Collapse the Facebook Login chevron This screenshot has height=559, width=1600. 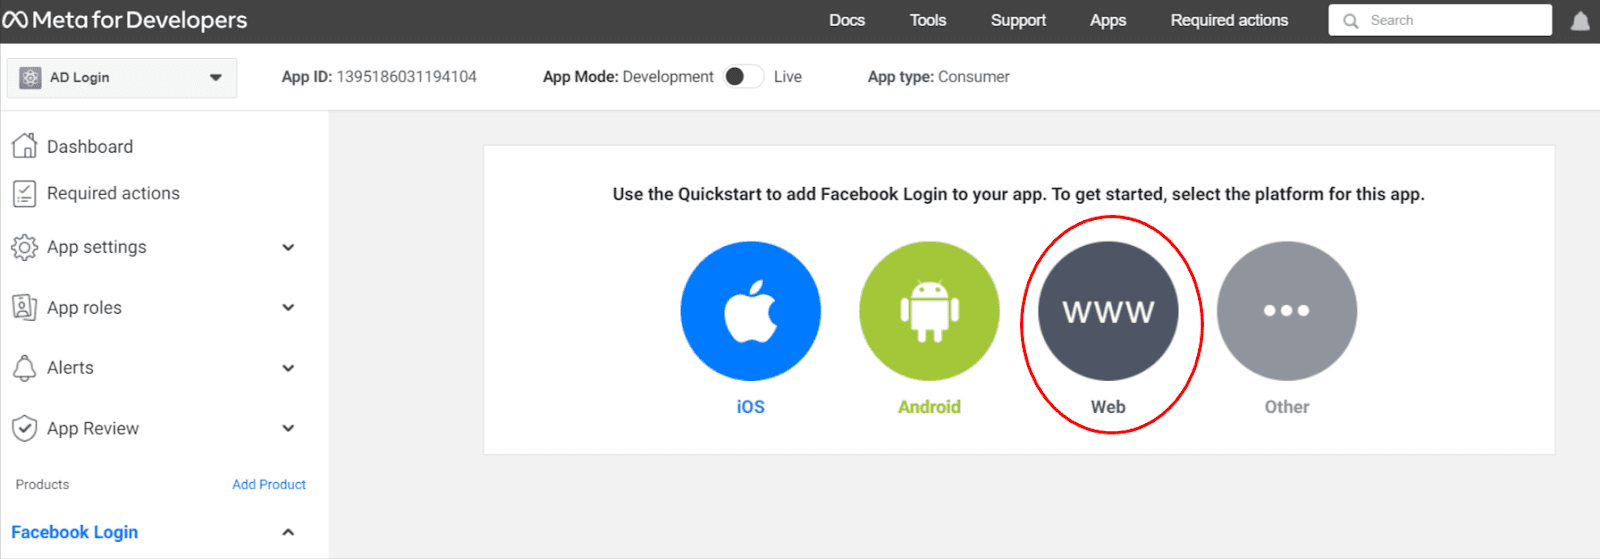coord(288,532)
